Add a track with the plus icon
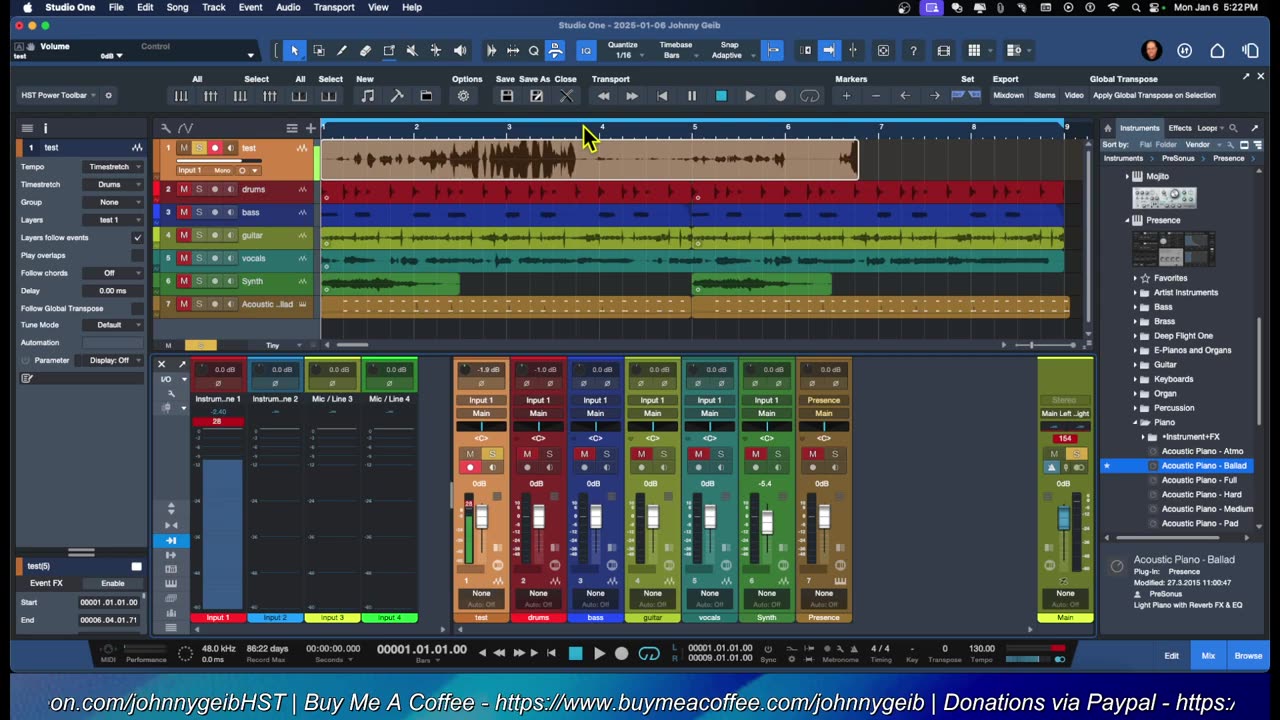Image resolution: width=1280 pixels, height=720 pixels. click(x=311, y=128)
